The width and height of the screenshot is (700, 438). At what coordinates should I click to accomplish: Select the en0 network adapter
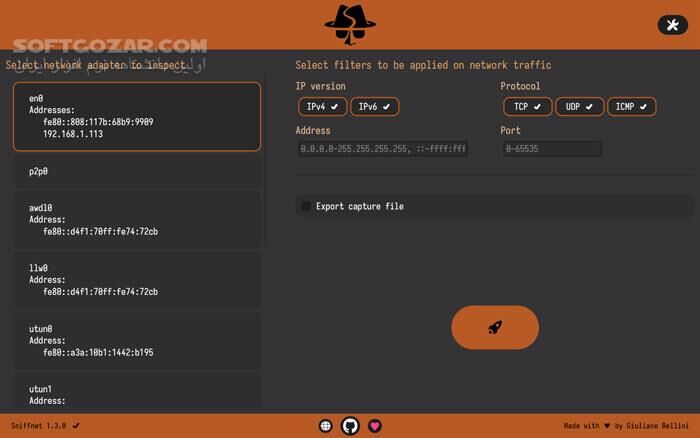[x=137, y=115]
